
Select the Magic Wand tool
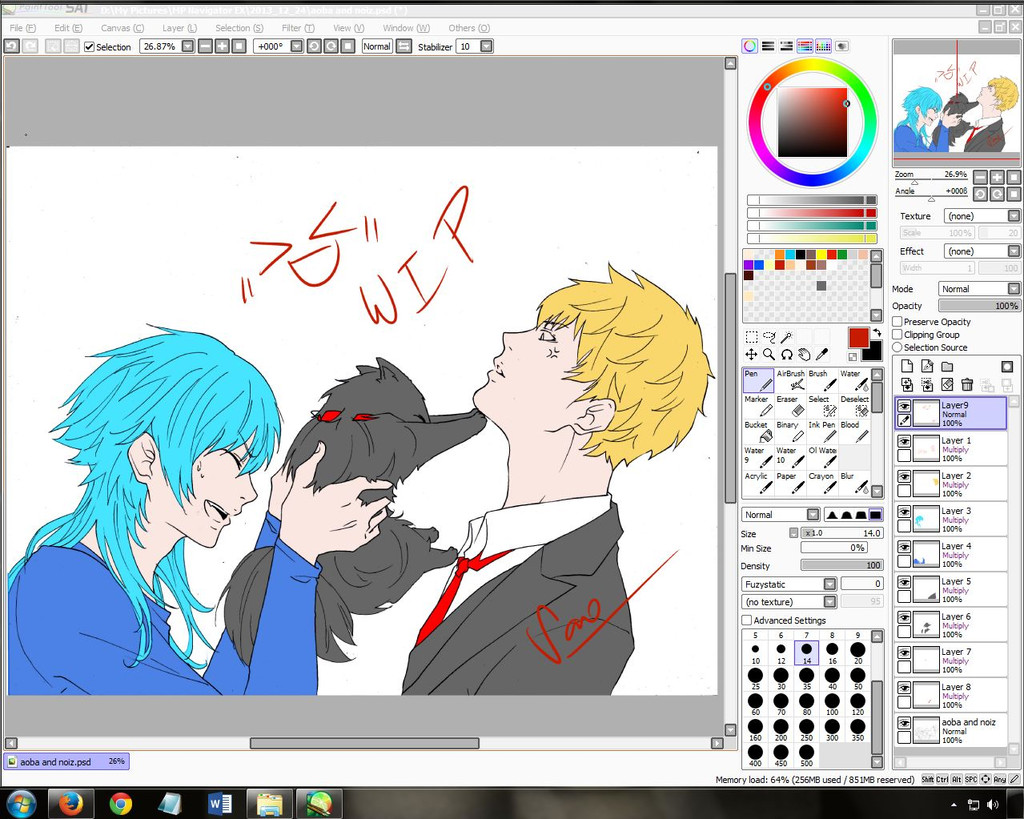pyautogui.click(x=787, y=337)
